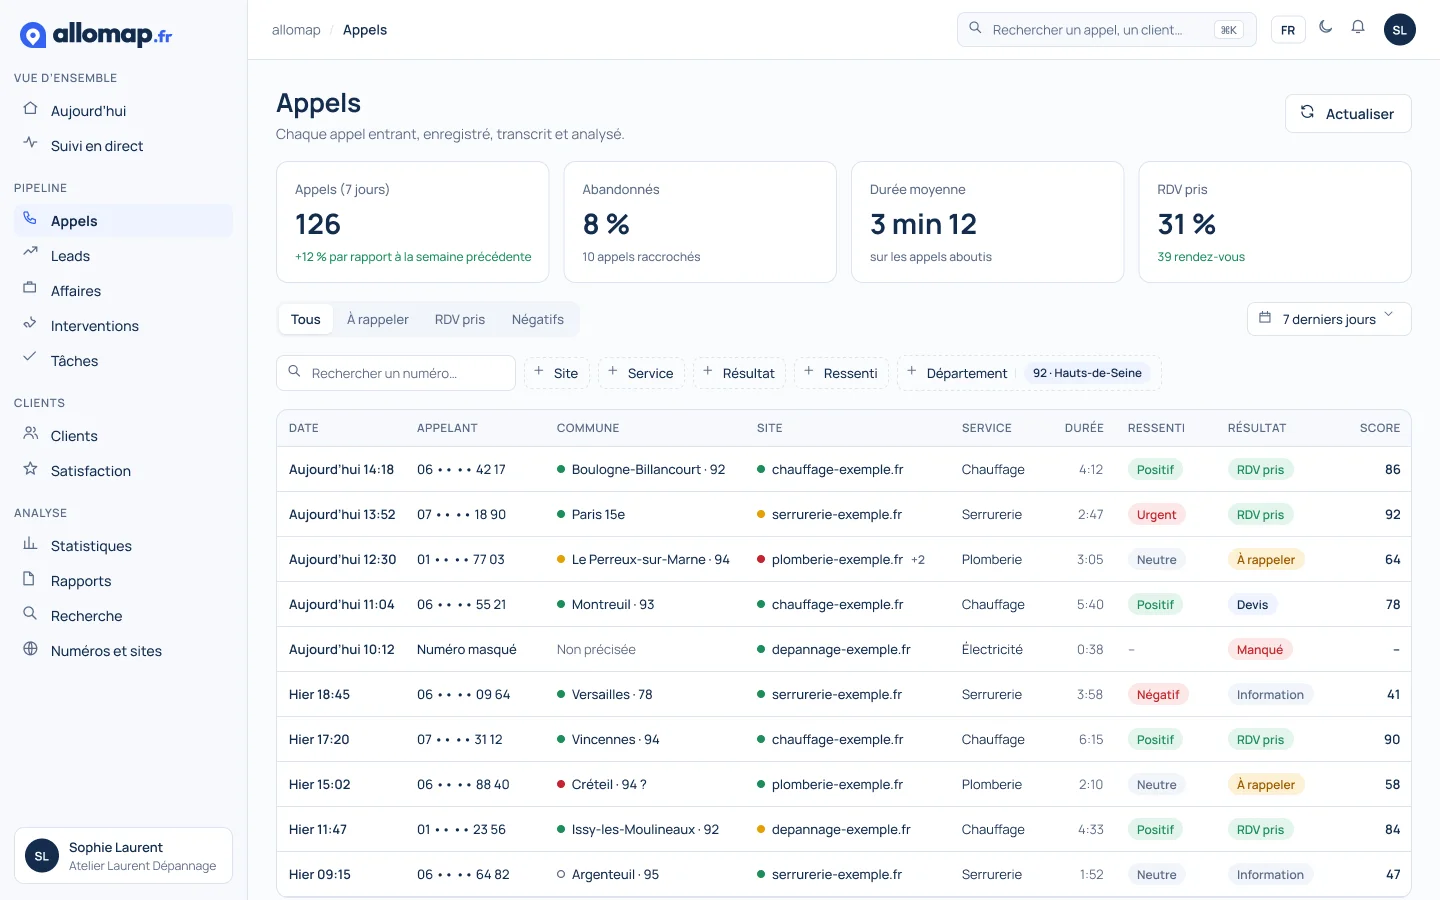Image resolution: width=1440 pixels, height=900 pixels.
Task: Sort by the DATE column header
Action: pos(304,428)
